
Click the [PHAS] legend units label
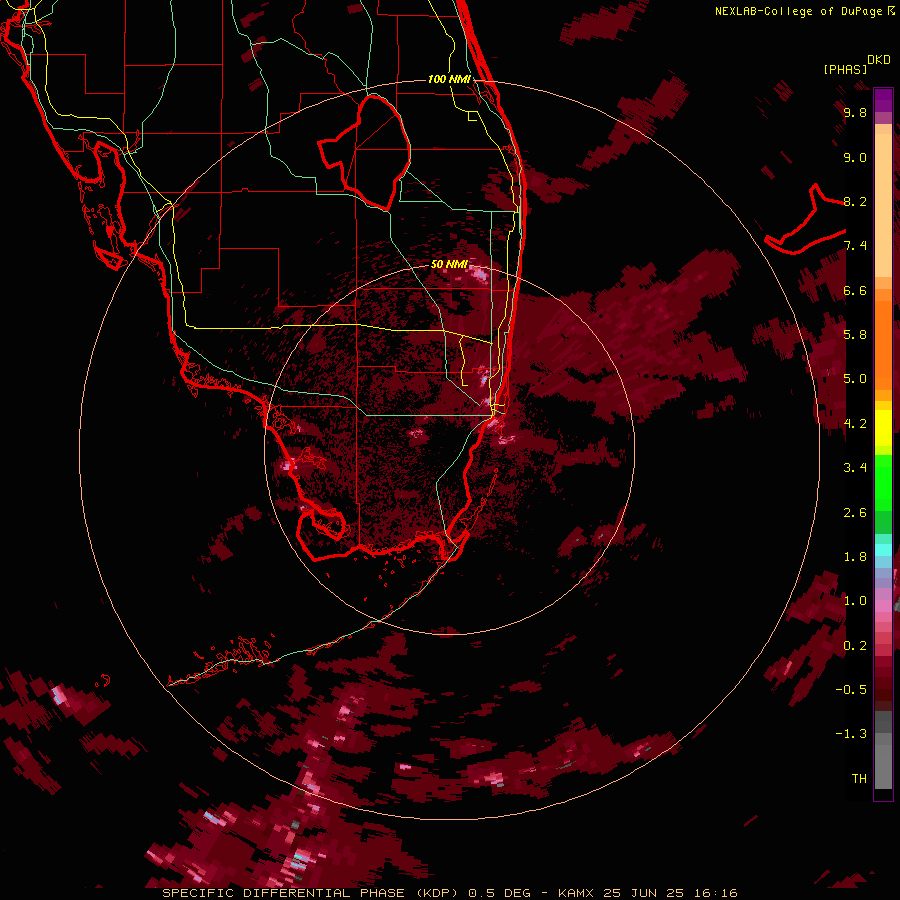[x=845, y=69]
